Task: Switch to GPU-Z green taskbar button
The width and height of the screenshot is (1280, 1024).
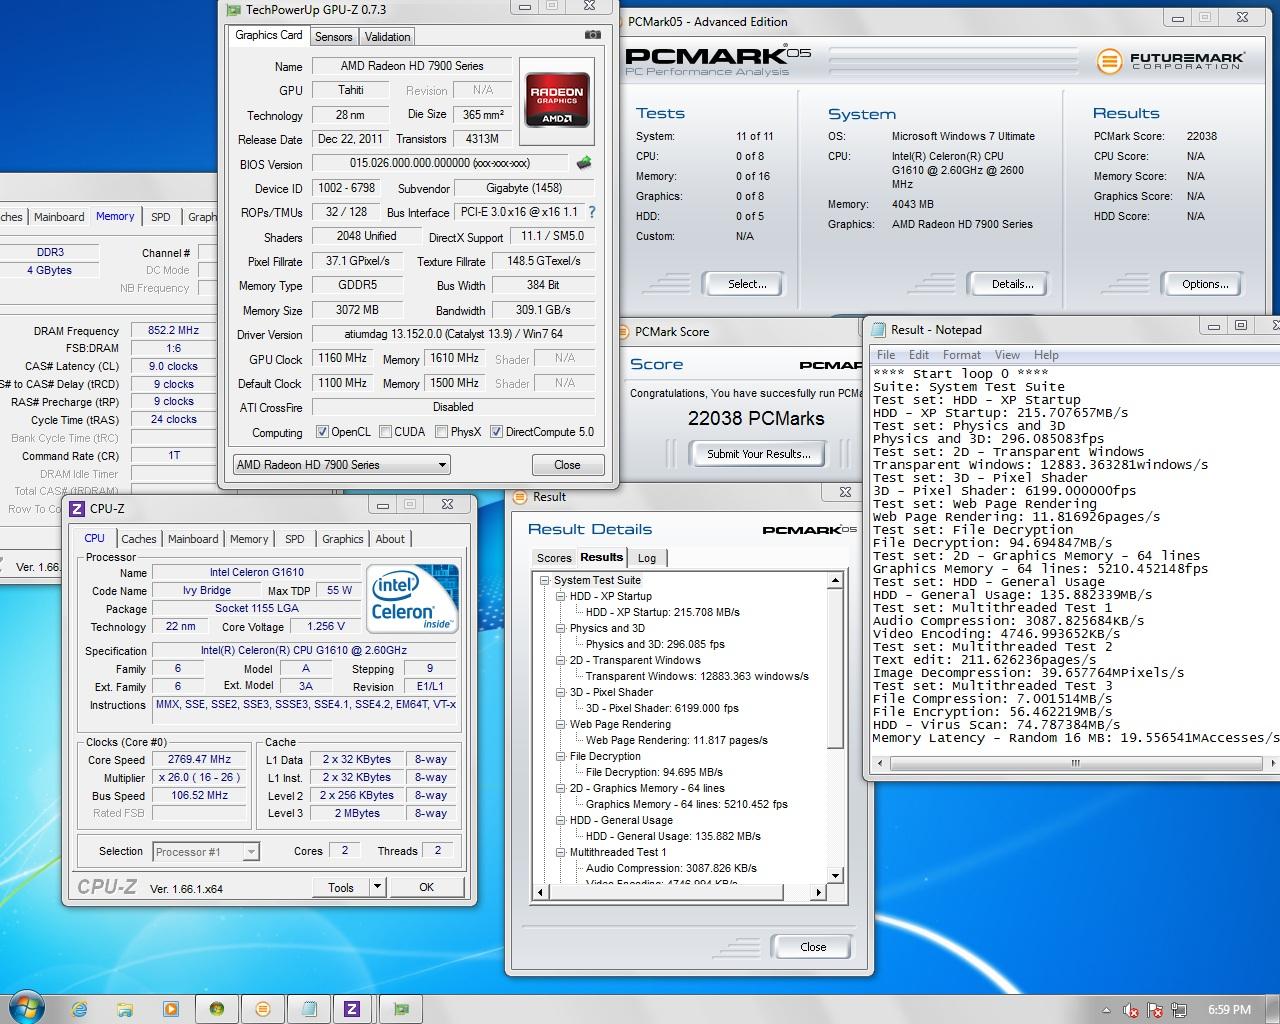Action: point(401,1009)
